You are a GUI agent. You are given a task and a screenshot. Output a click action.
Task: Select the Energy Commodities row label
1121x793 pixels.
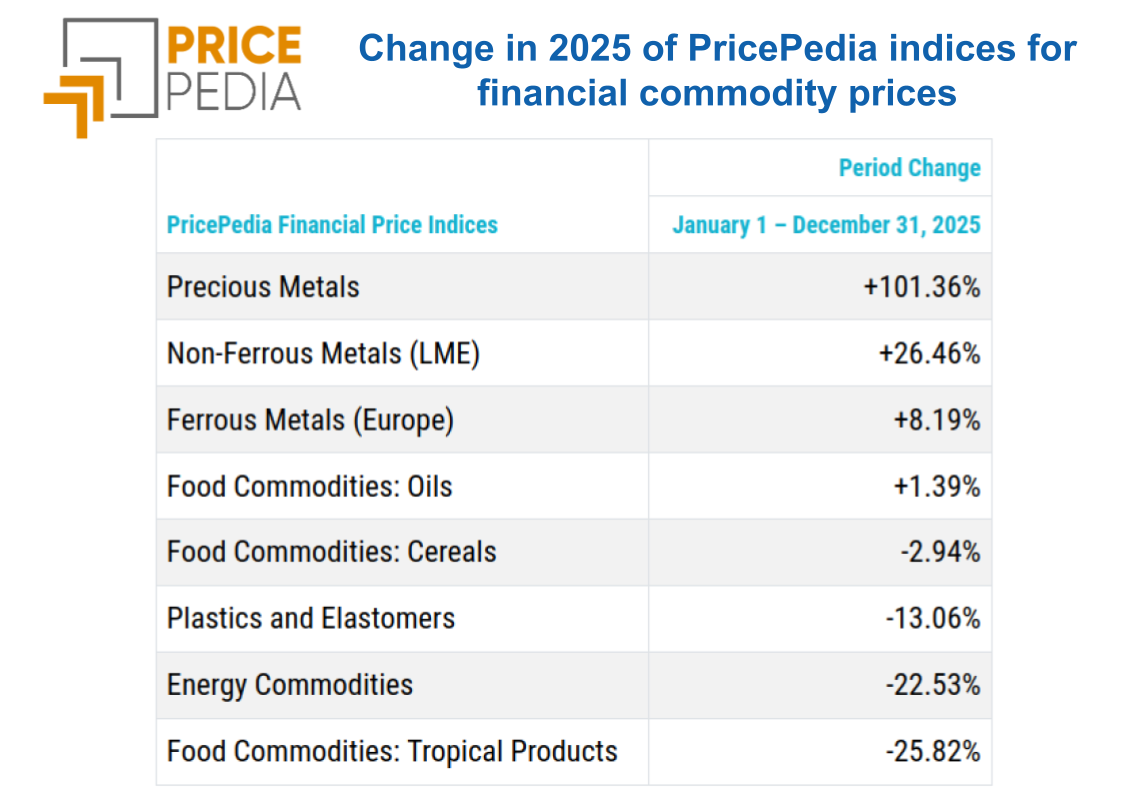click(x=290, y=685)
